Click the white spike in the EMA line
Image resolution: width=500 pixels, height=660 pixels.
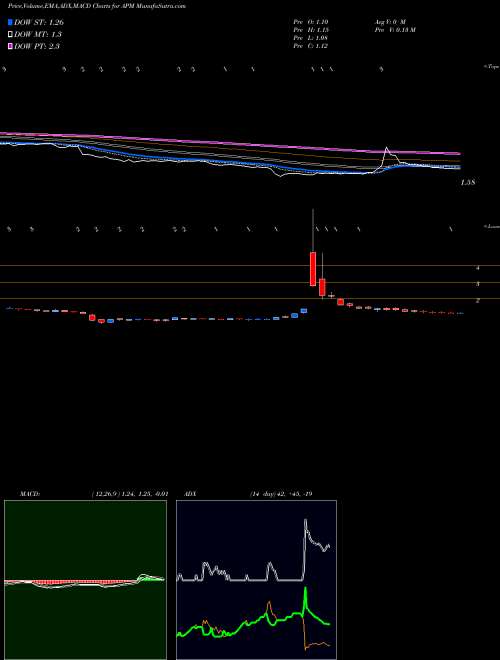[x=386, y=149]
